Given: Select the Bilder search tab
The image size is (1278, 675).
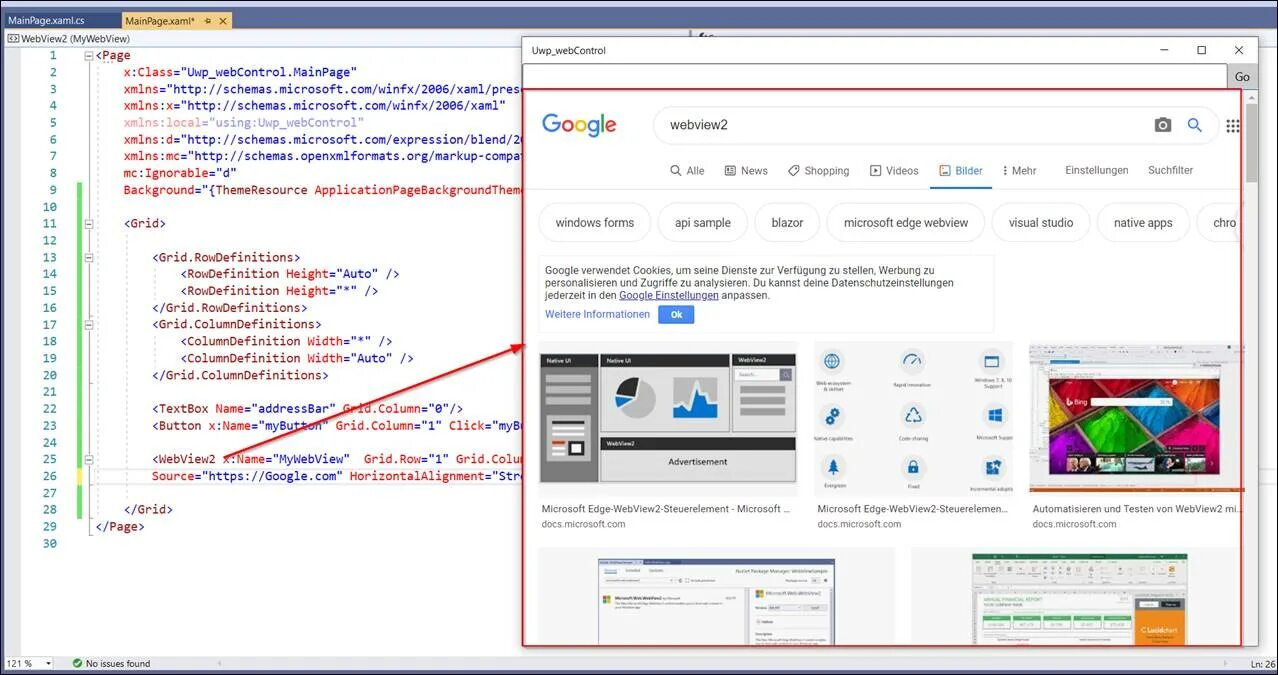Looking at the screenshot, I should pyautogui.click(x=961, y=171).
